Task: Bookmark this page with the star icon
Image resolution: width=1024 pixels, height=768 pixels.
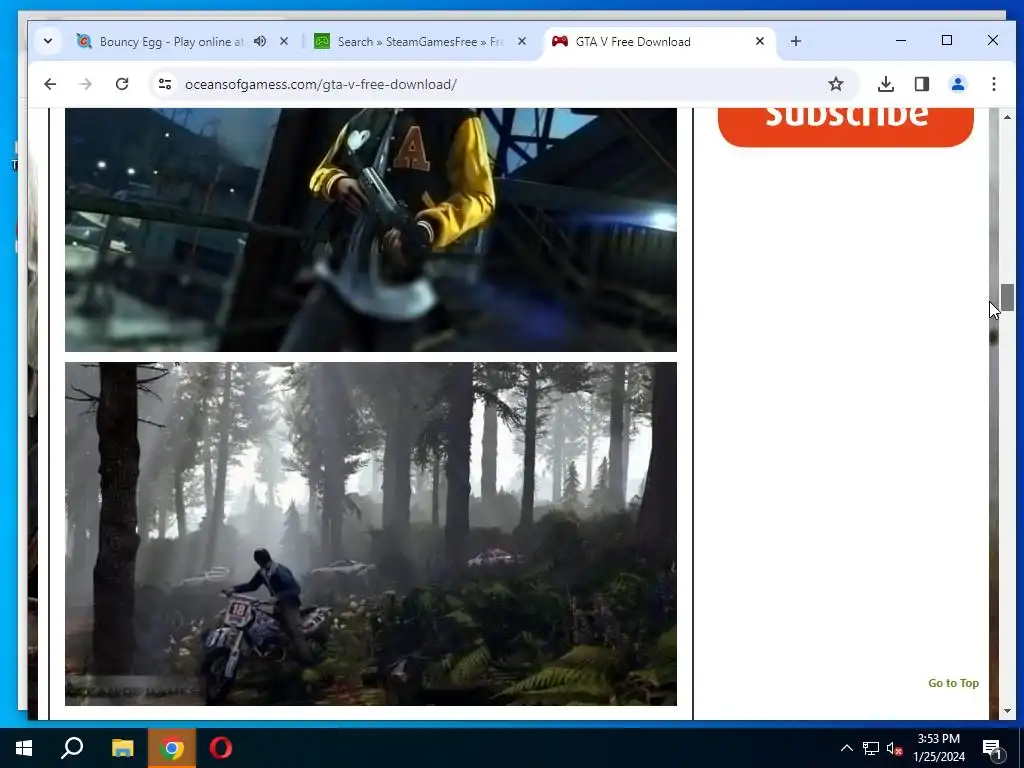Action: 836,84
